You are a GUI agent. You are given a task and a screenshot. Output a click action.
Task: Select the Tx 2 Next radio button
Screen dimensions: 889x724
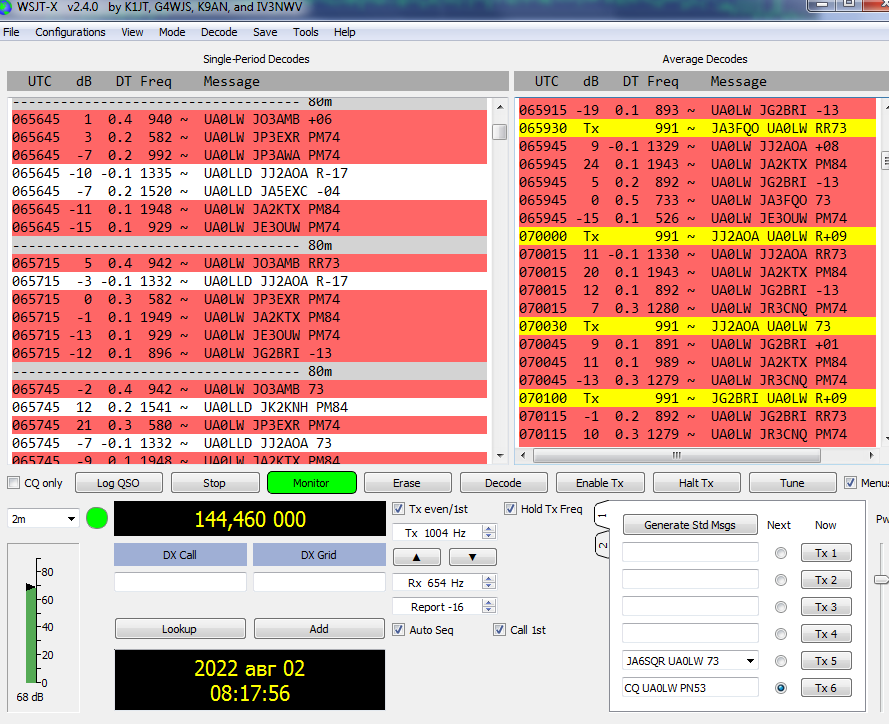point(781,580)
